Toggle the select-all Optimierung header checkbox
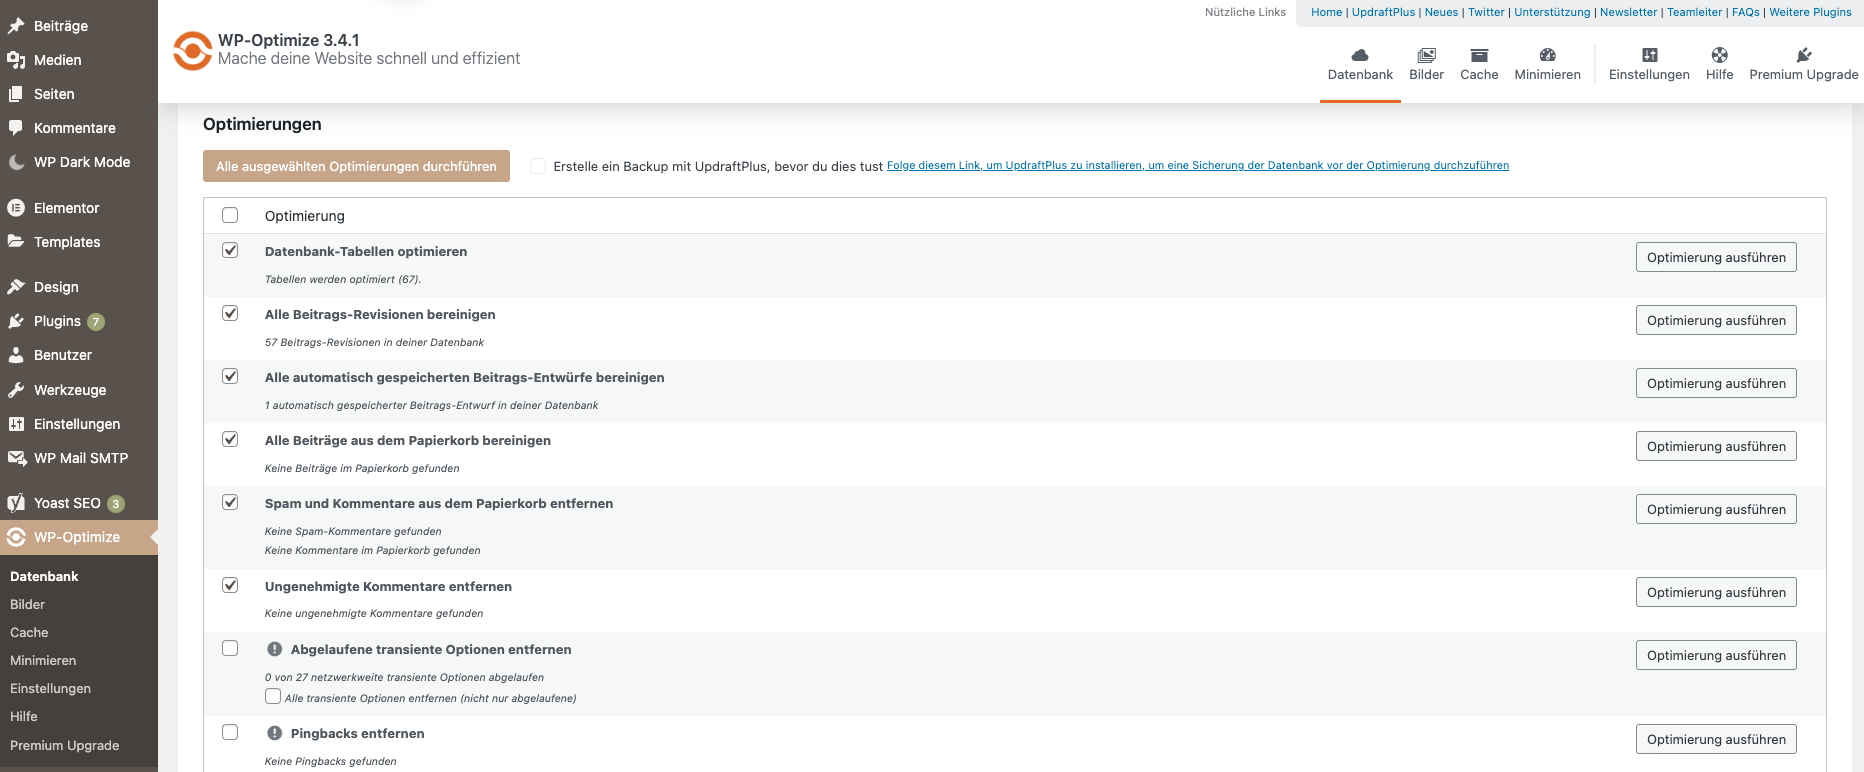Viewport: 1864px width, 772px height. [x=230, y=215]
